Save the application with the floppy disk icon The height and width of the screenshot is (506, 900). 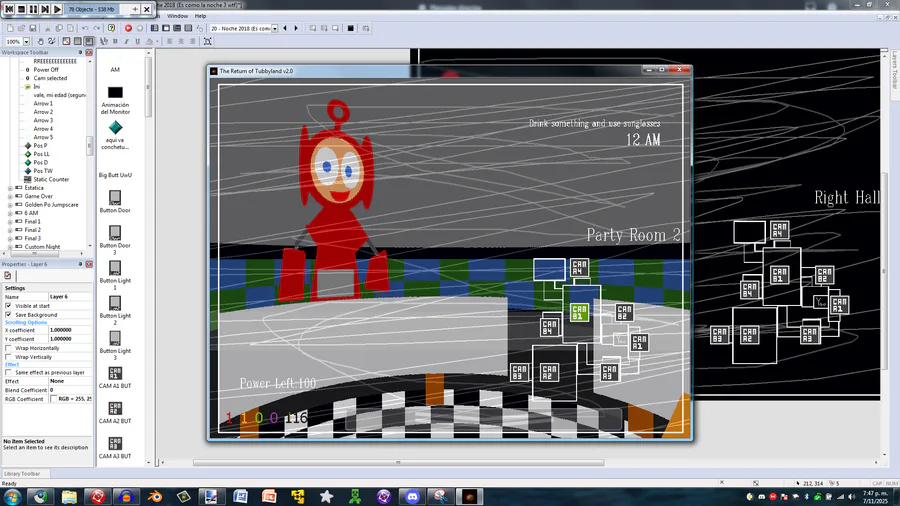[x=33, y=28]
